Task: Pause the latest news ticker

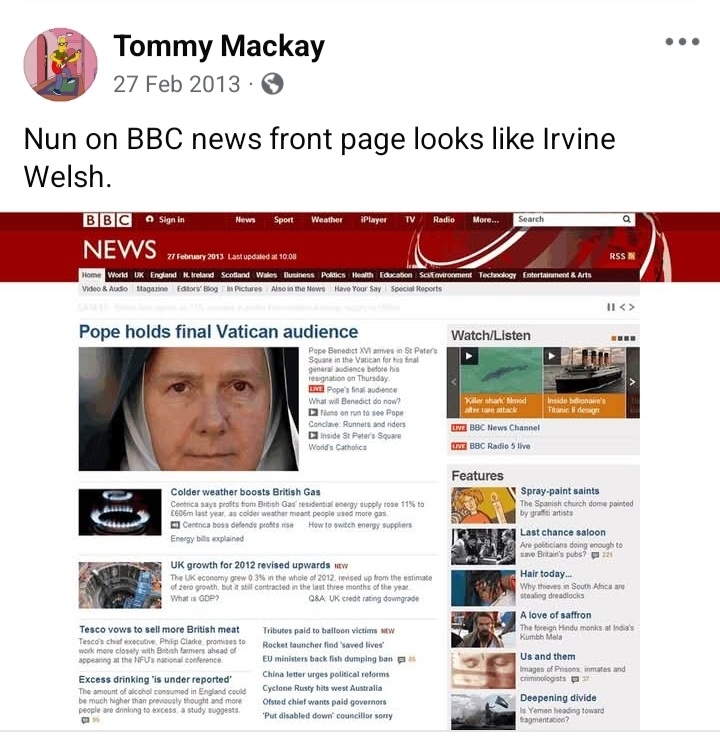Action: (x=611, y=307)
